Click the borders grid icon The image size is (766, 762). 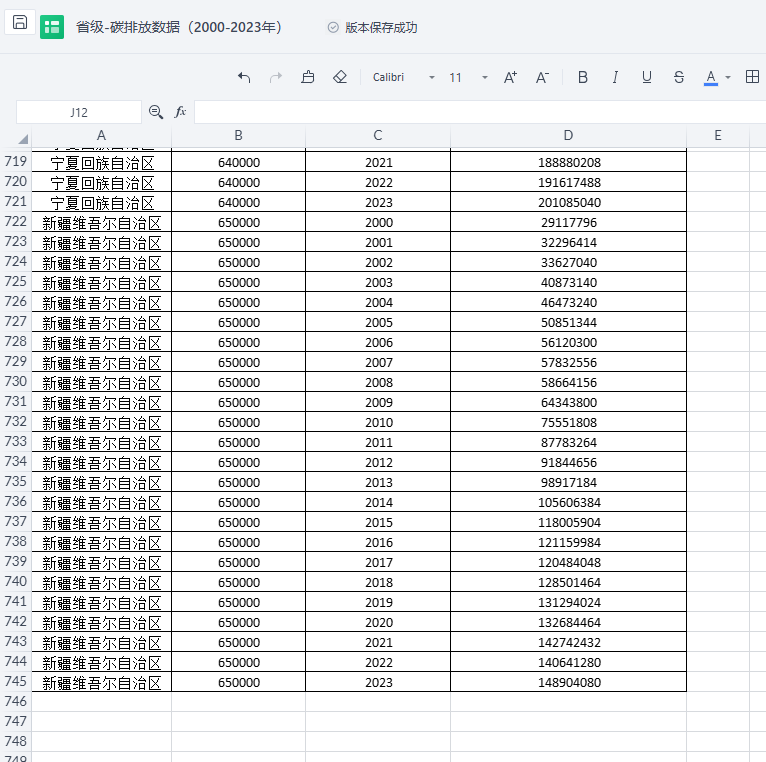752,77
